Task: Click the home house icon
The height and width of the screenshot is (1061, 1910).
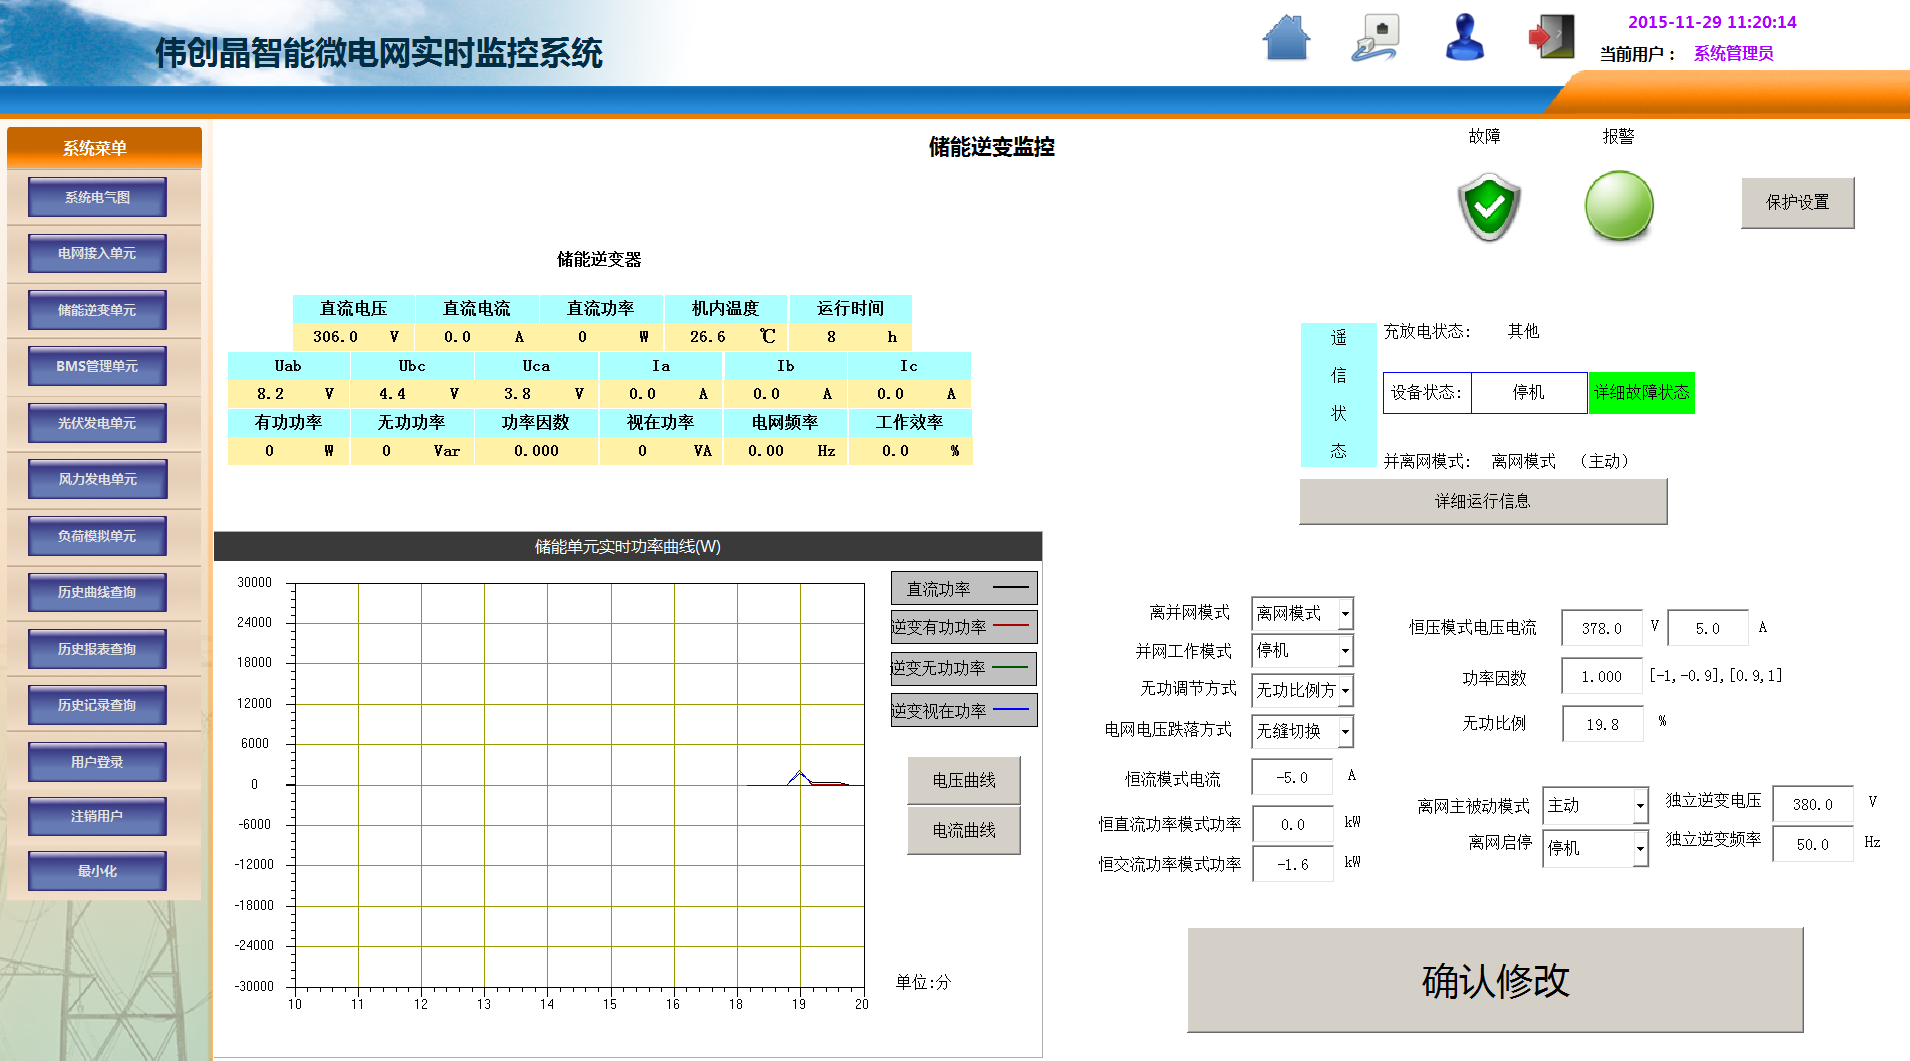Action: pyautogui.click(x=1286, y=38)
